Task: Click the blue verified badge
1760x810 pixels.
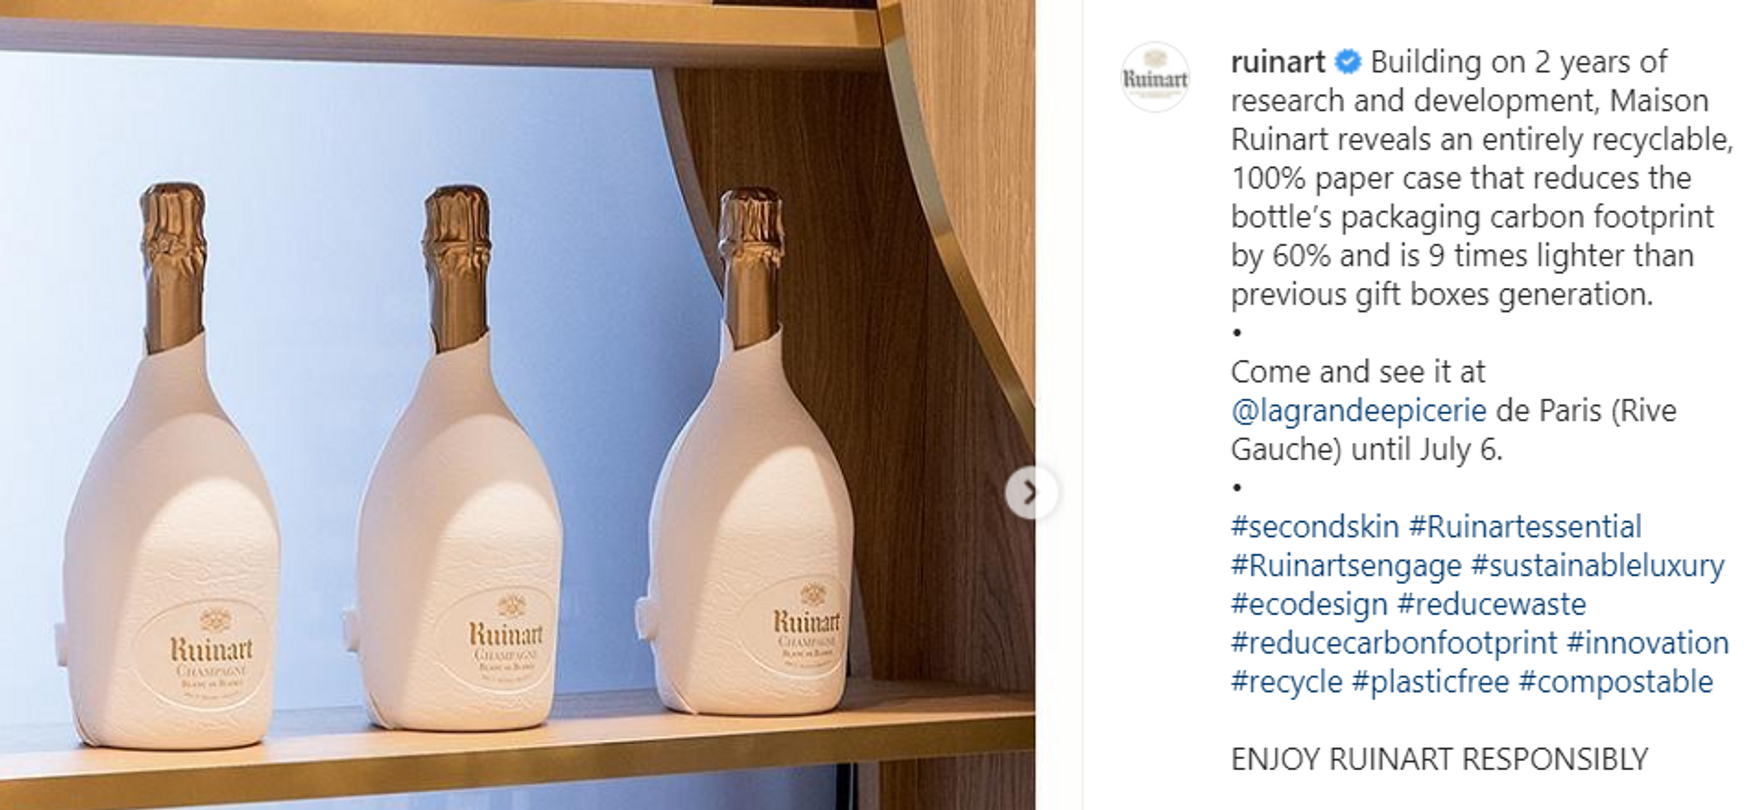Action: pos(1348,62)
